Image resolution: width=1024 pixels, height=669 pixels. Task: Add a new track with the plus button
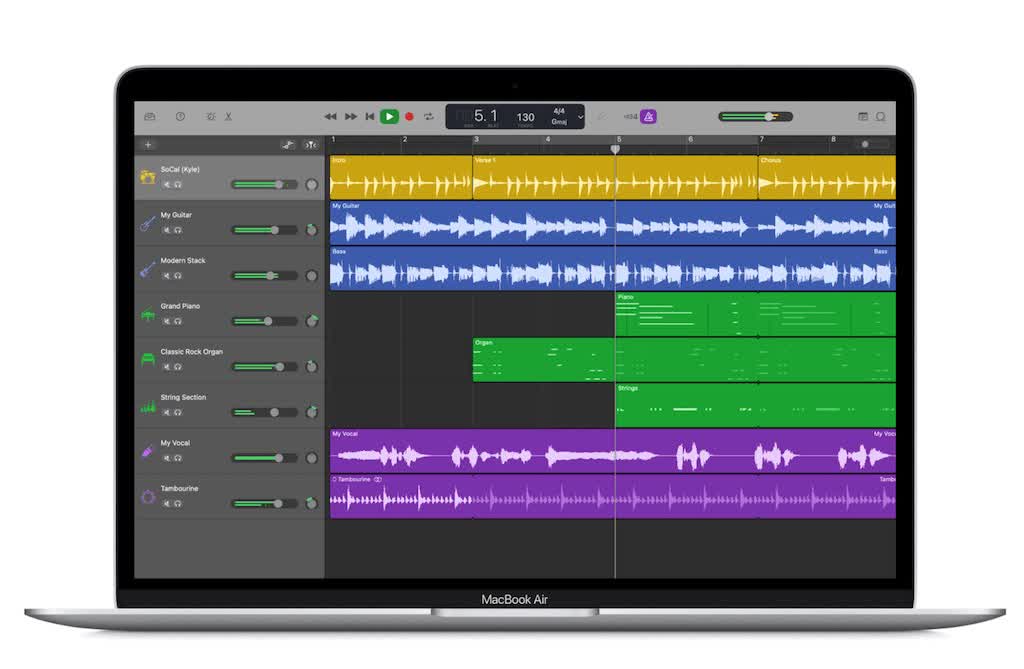pos(147,144)
